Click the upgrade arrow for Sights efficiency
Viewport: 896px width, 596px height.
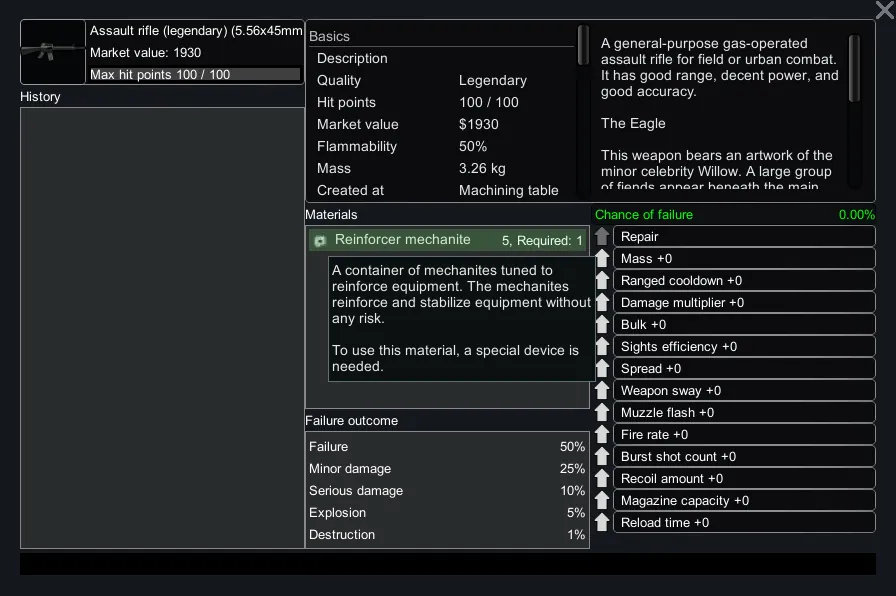[x=602, y=347]
